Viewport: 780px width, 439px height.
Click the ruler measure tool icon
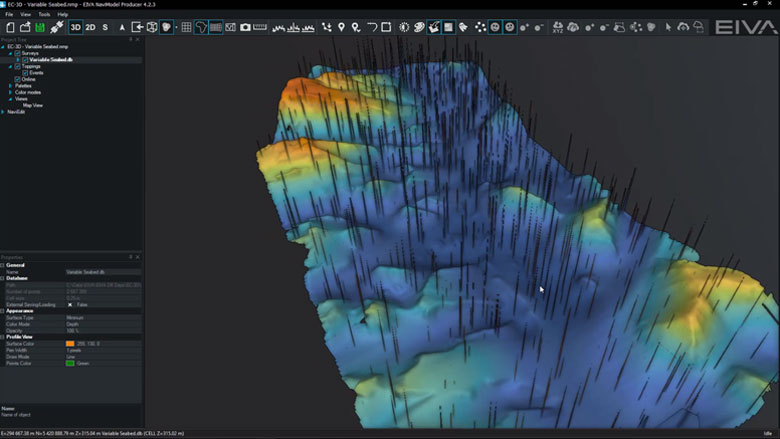pyautogui.click(x=260, y=27)
